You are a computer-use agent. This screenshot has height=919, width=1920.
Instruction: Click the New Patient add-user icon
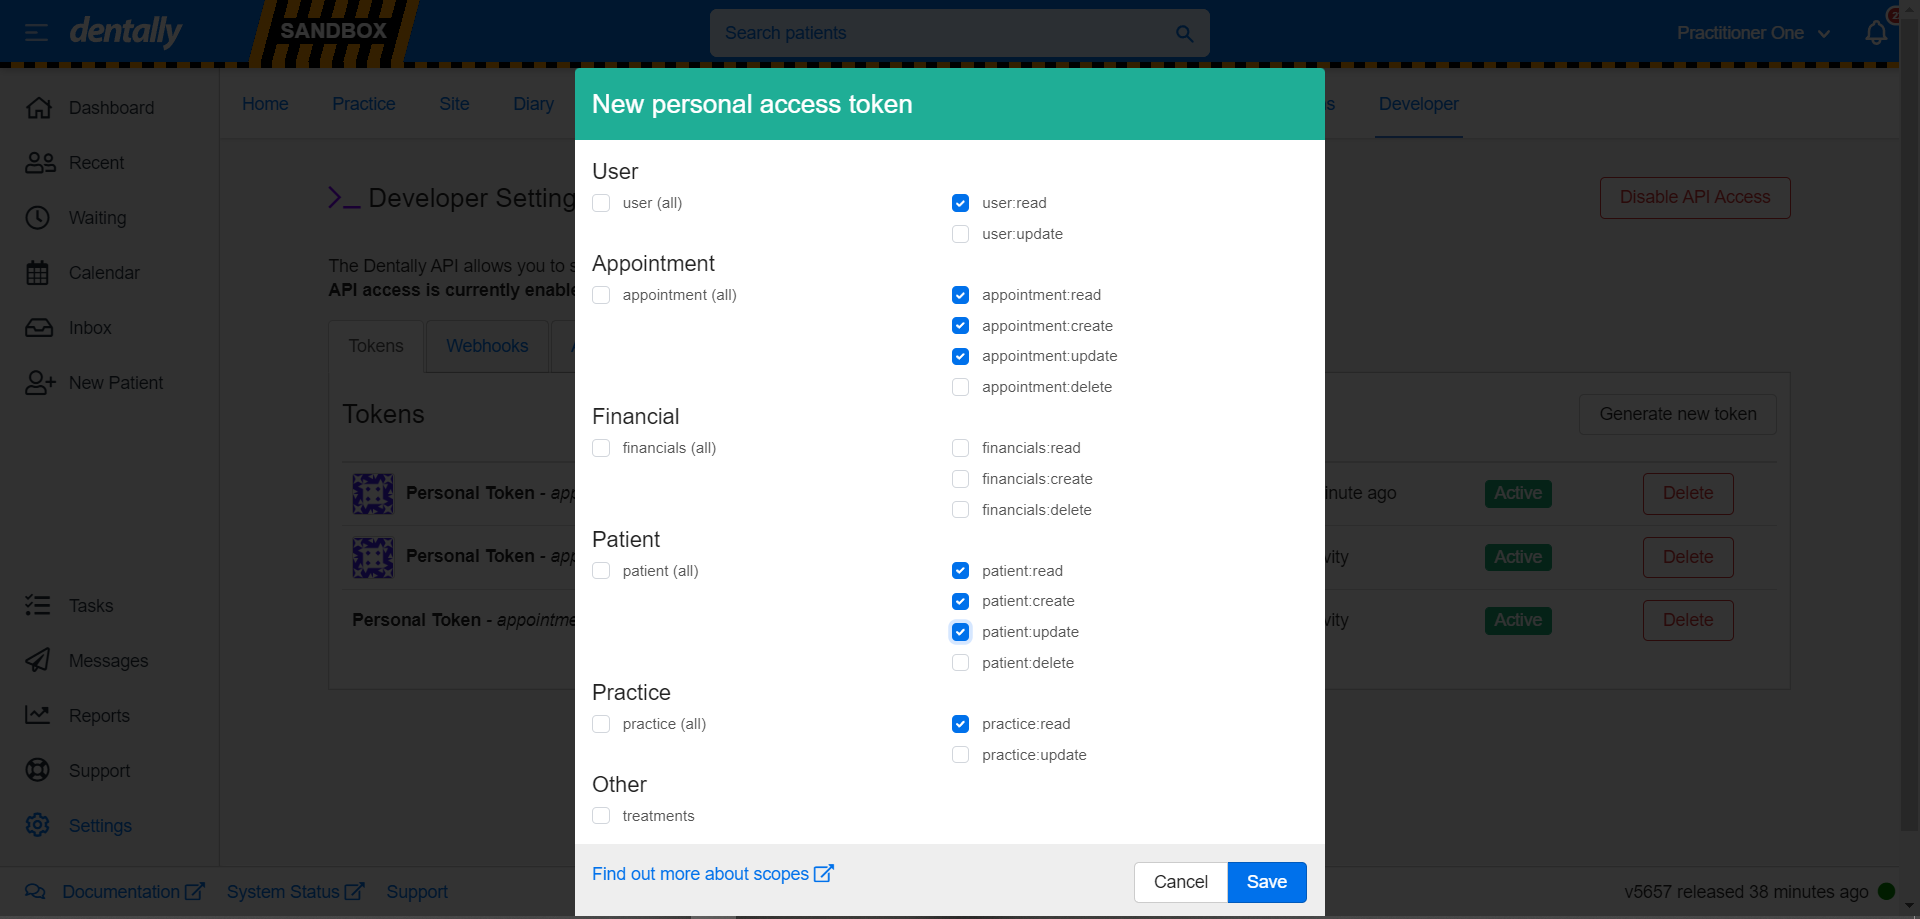[40, 383]
